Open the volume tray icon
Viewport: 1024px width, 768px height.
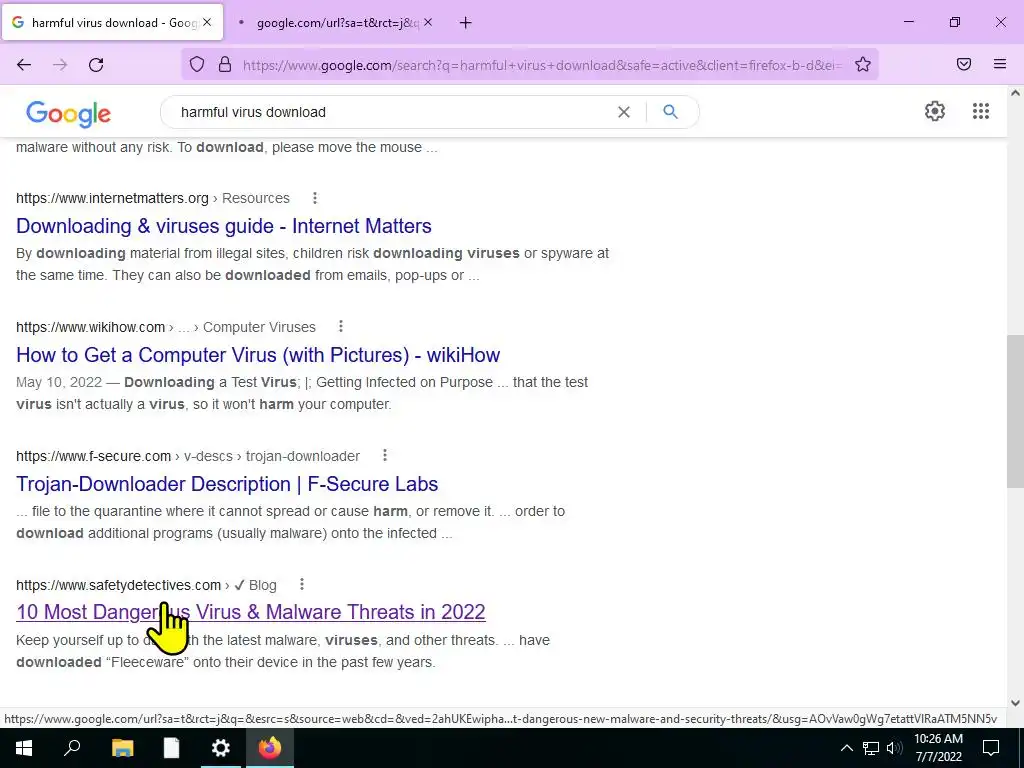894,748
